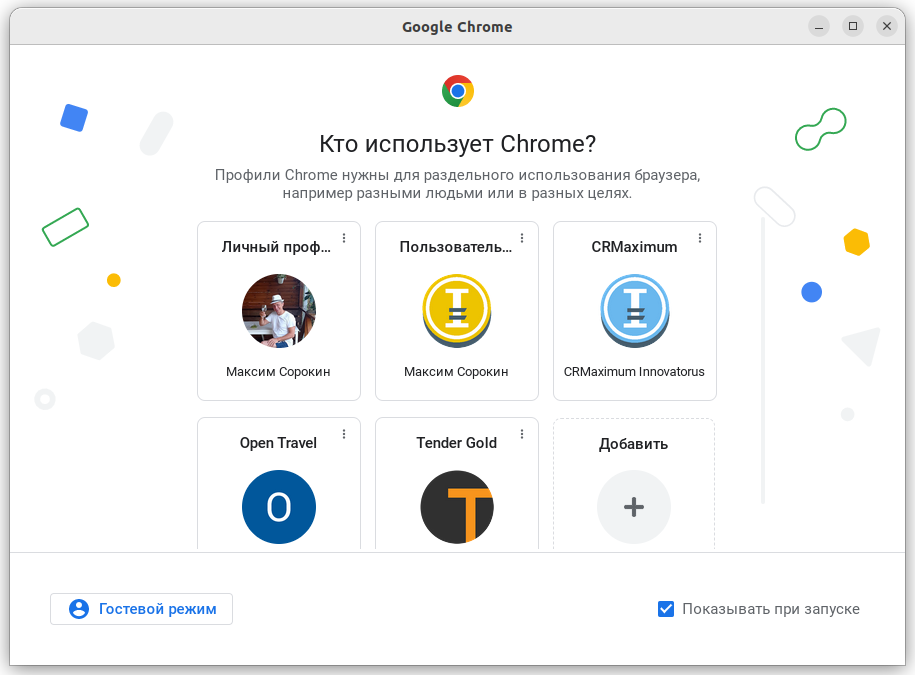Click the Добавить label
This screenshot has height=675, width=915.
click(x=634, y=445)
